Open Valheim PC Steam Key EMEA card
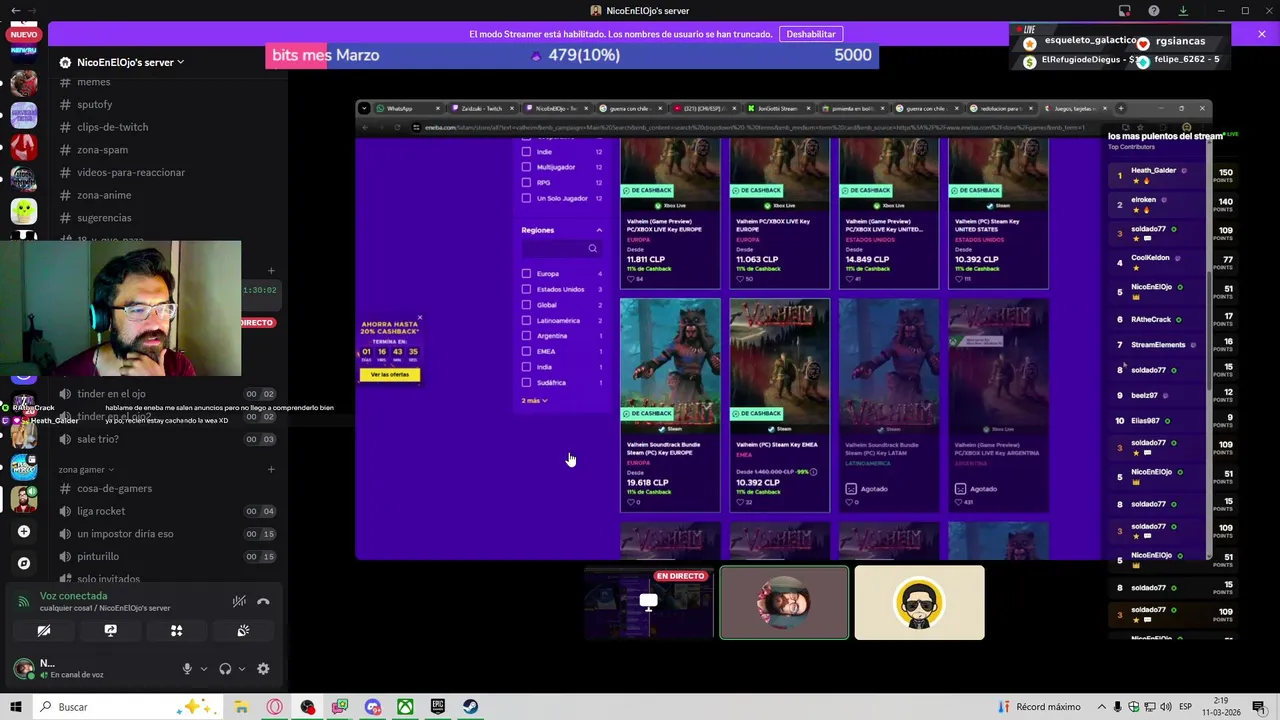The width and height of the screenshot is (1280, 720). 780,405
